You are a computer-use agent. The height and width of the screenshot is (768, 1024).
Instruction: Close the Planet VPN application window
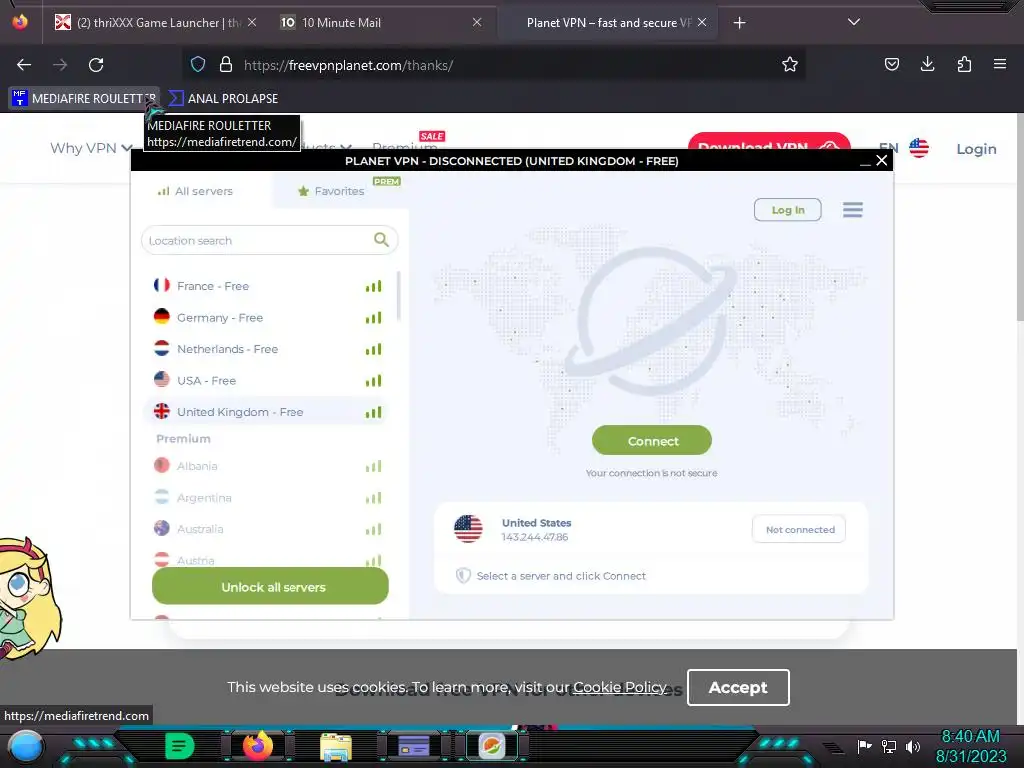[882, 161]
